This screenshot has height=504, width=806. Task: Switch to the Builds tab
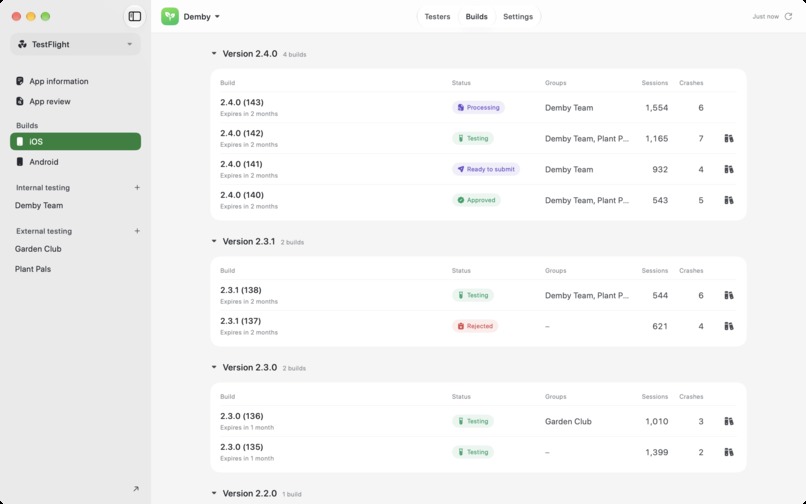coord(477,16)
